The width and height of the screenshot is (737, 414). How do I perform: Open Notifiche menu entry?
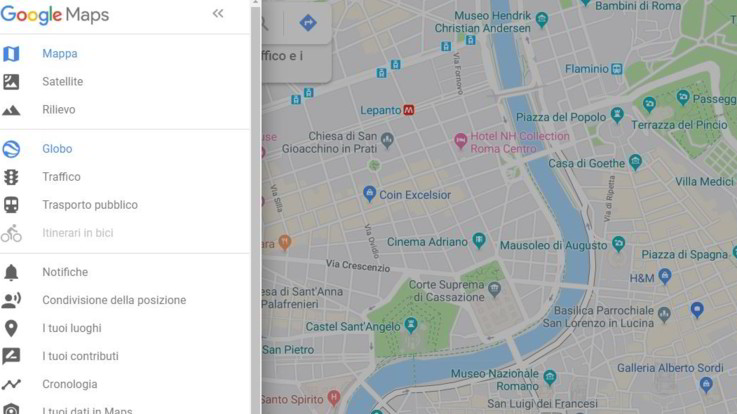coord(65,272)
